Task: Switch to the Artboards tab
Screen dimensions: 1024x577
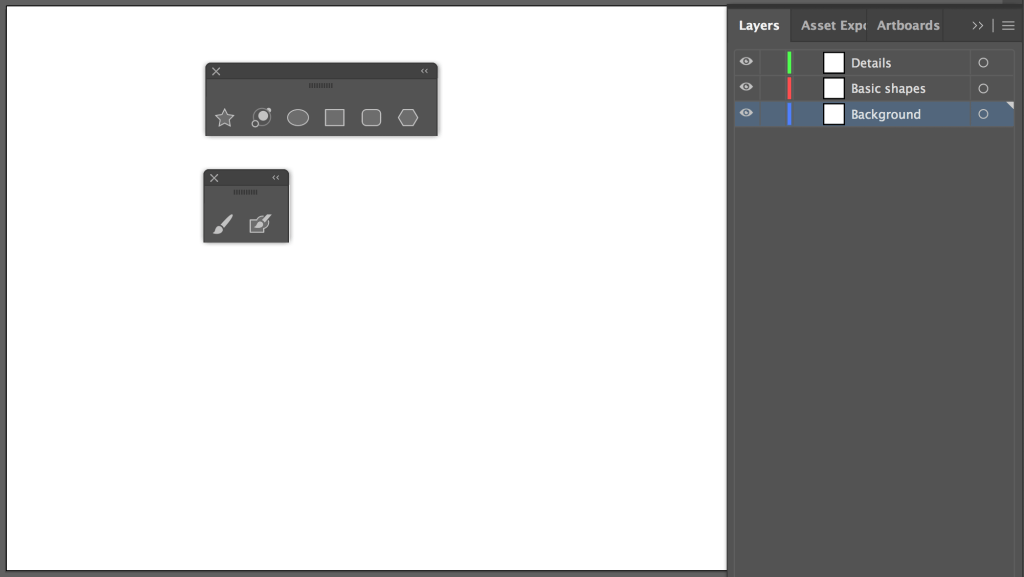Action: point(908,25)
